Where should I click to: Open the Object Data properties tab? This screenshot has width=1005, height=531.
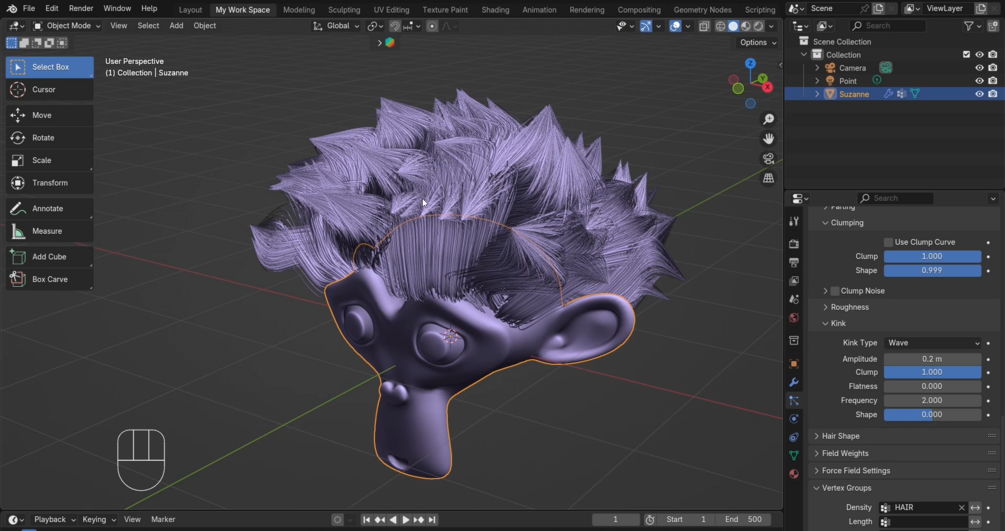[794, 455]
